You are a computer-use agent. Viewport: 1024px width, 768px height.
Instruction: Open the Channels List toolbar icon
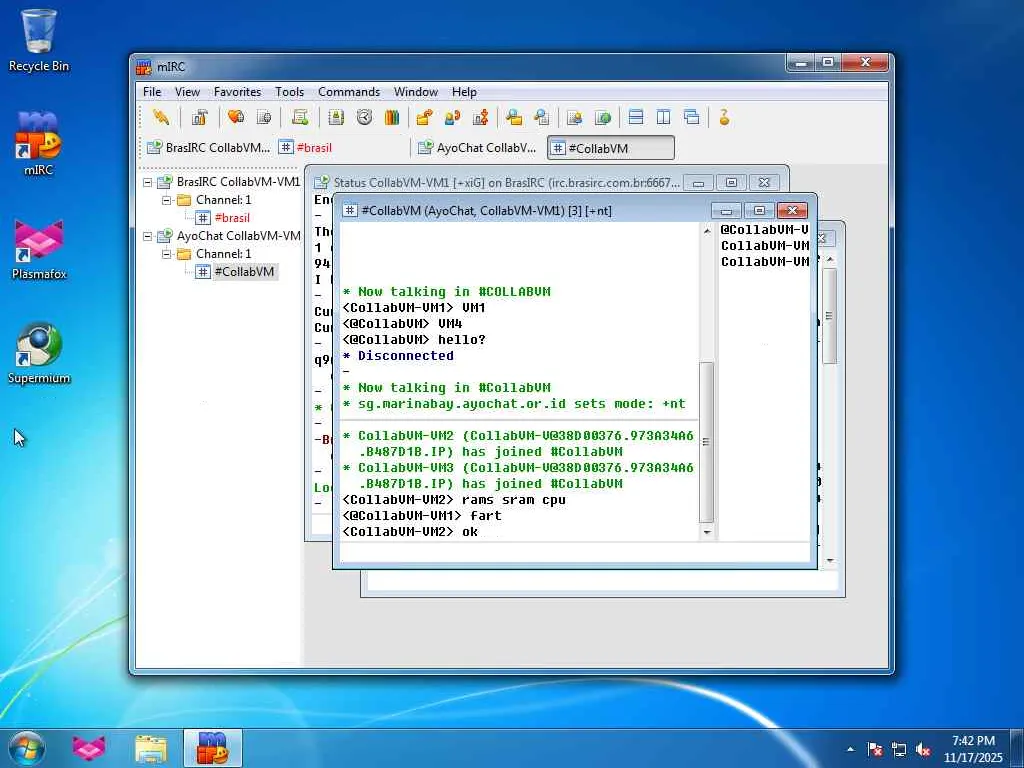pyautogui.click(x=264, y=118)
